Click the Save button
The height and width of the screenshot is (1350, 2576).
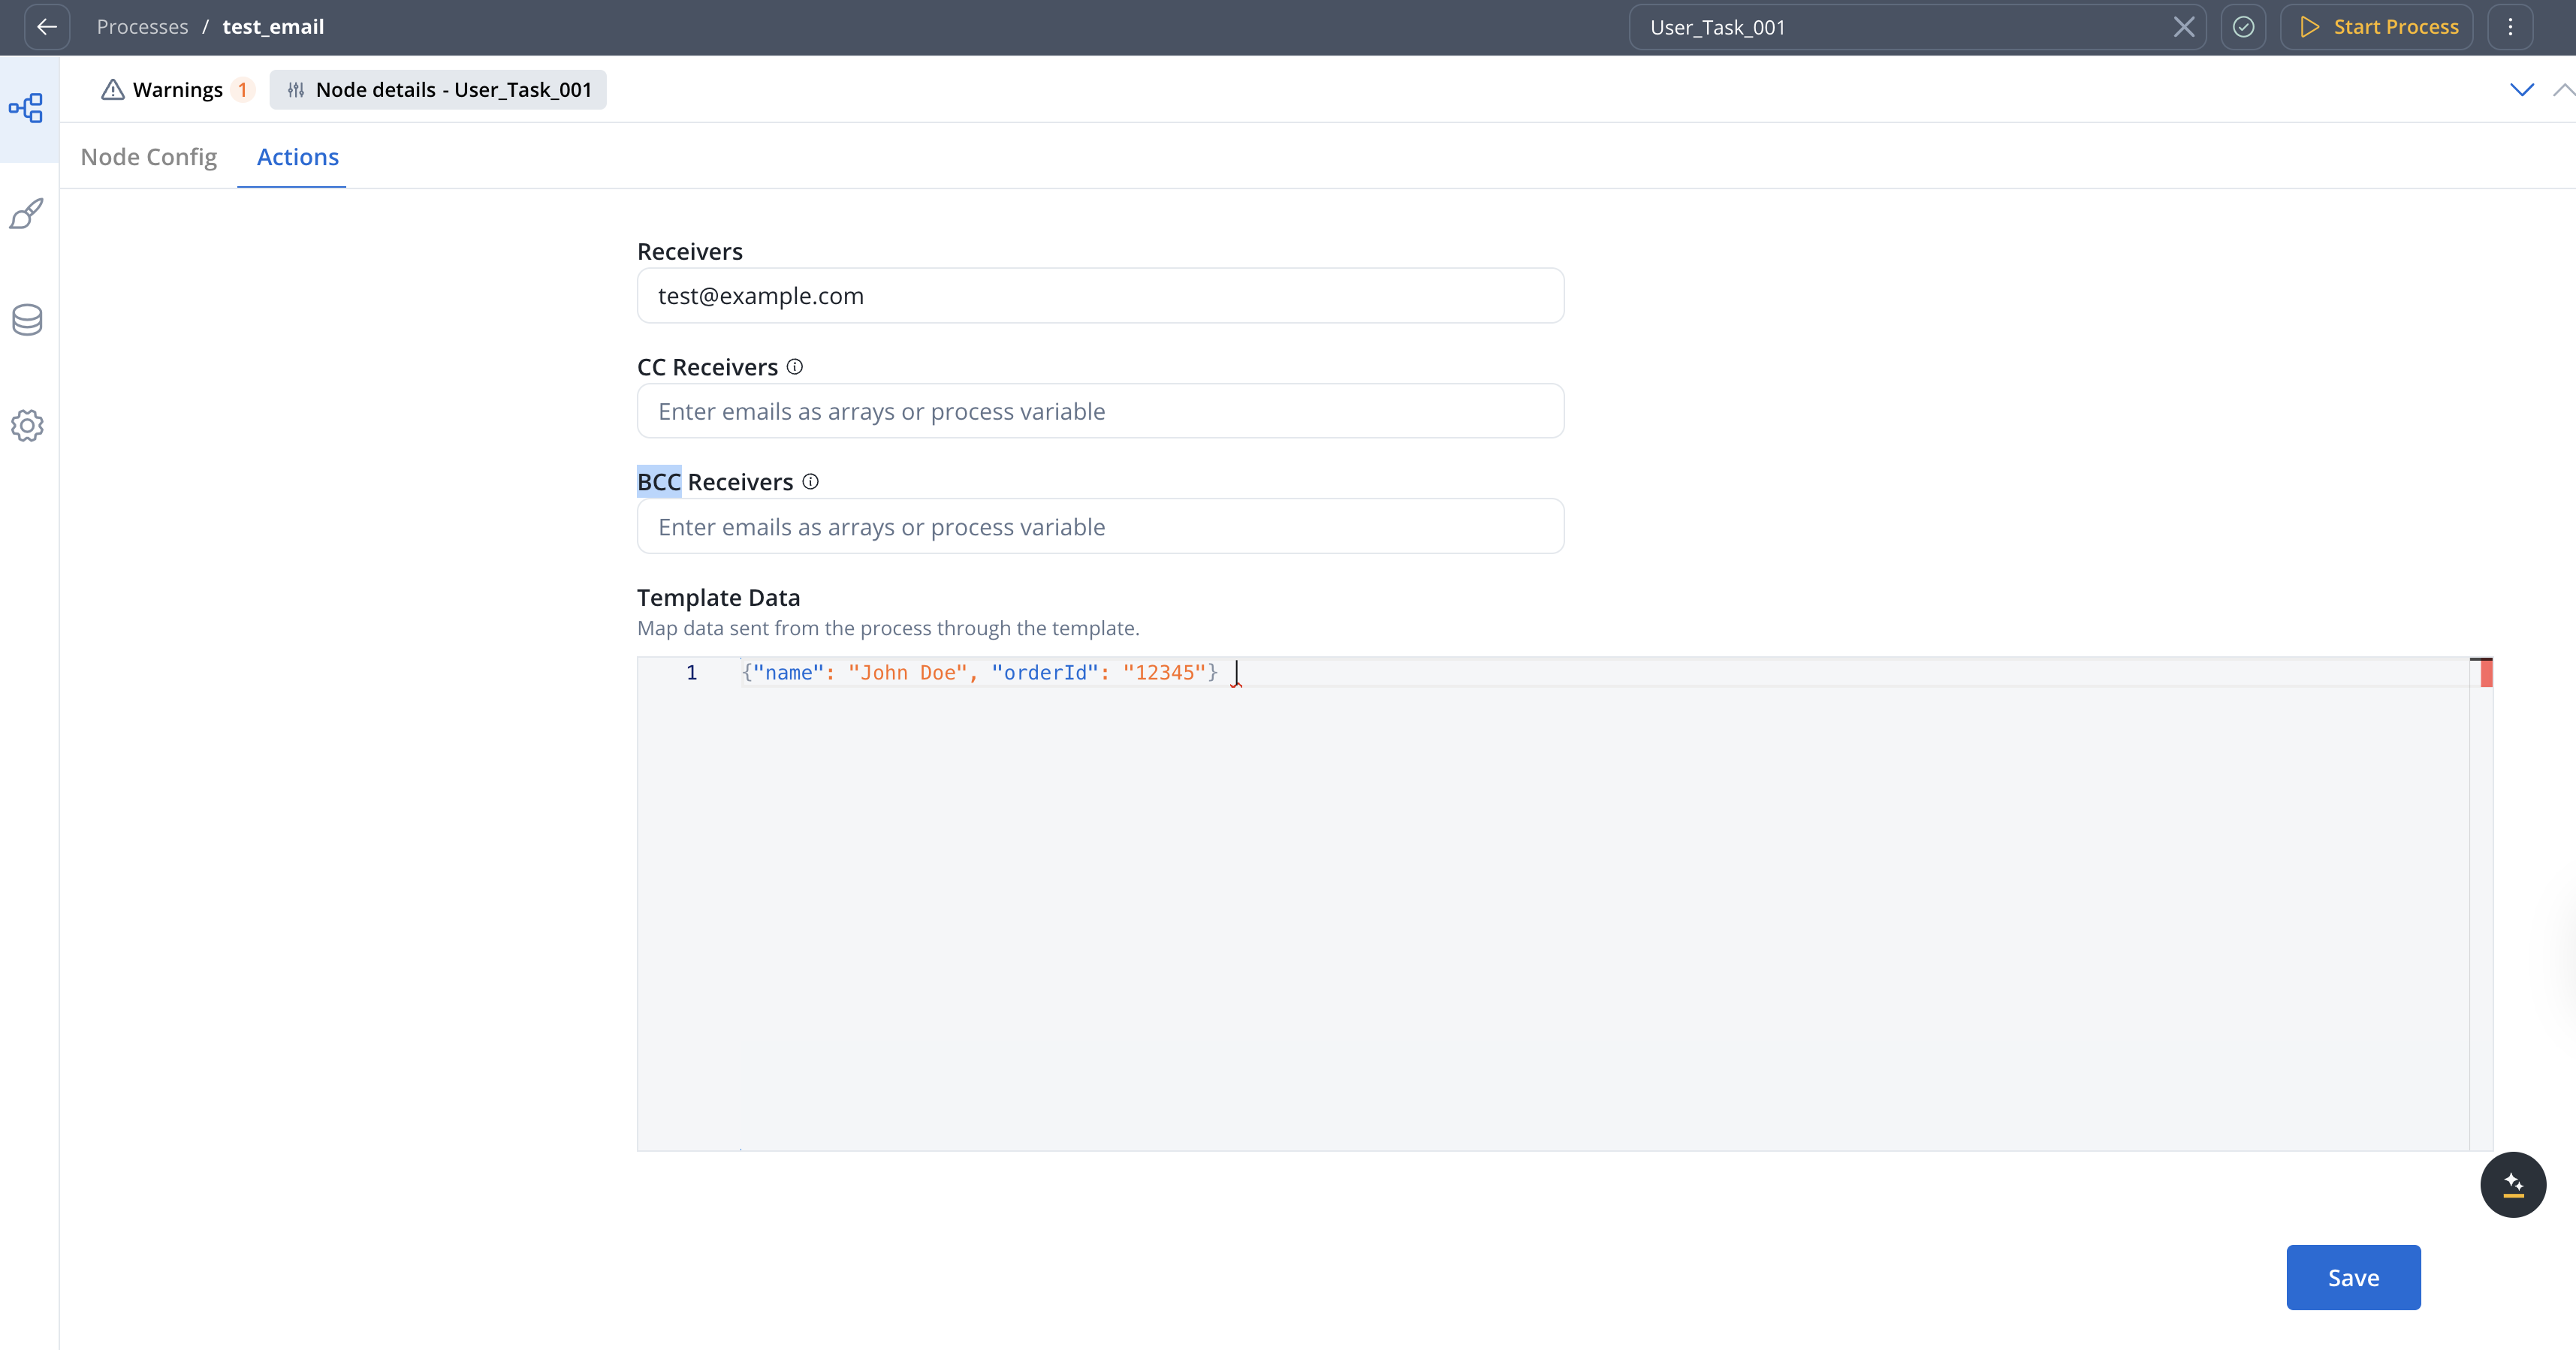coord(2353,1277)
